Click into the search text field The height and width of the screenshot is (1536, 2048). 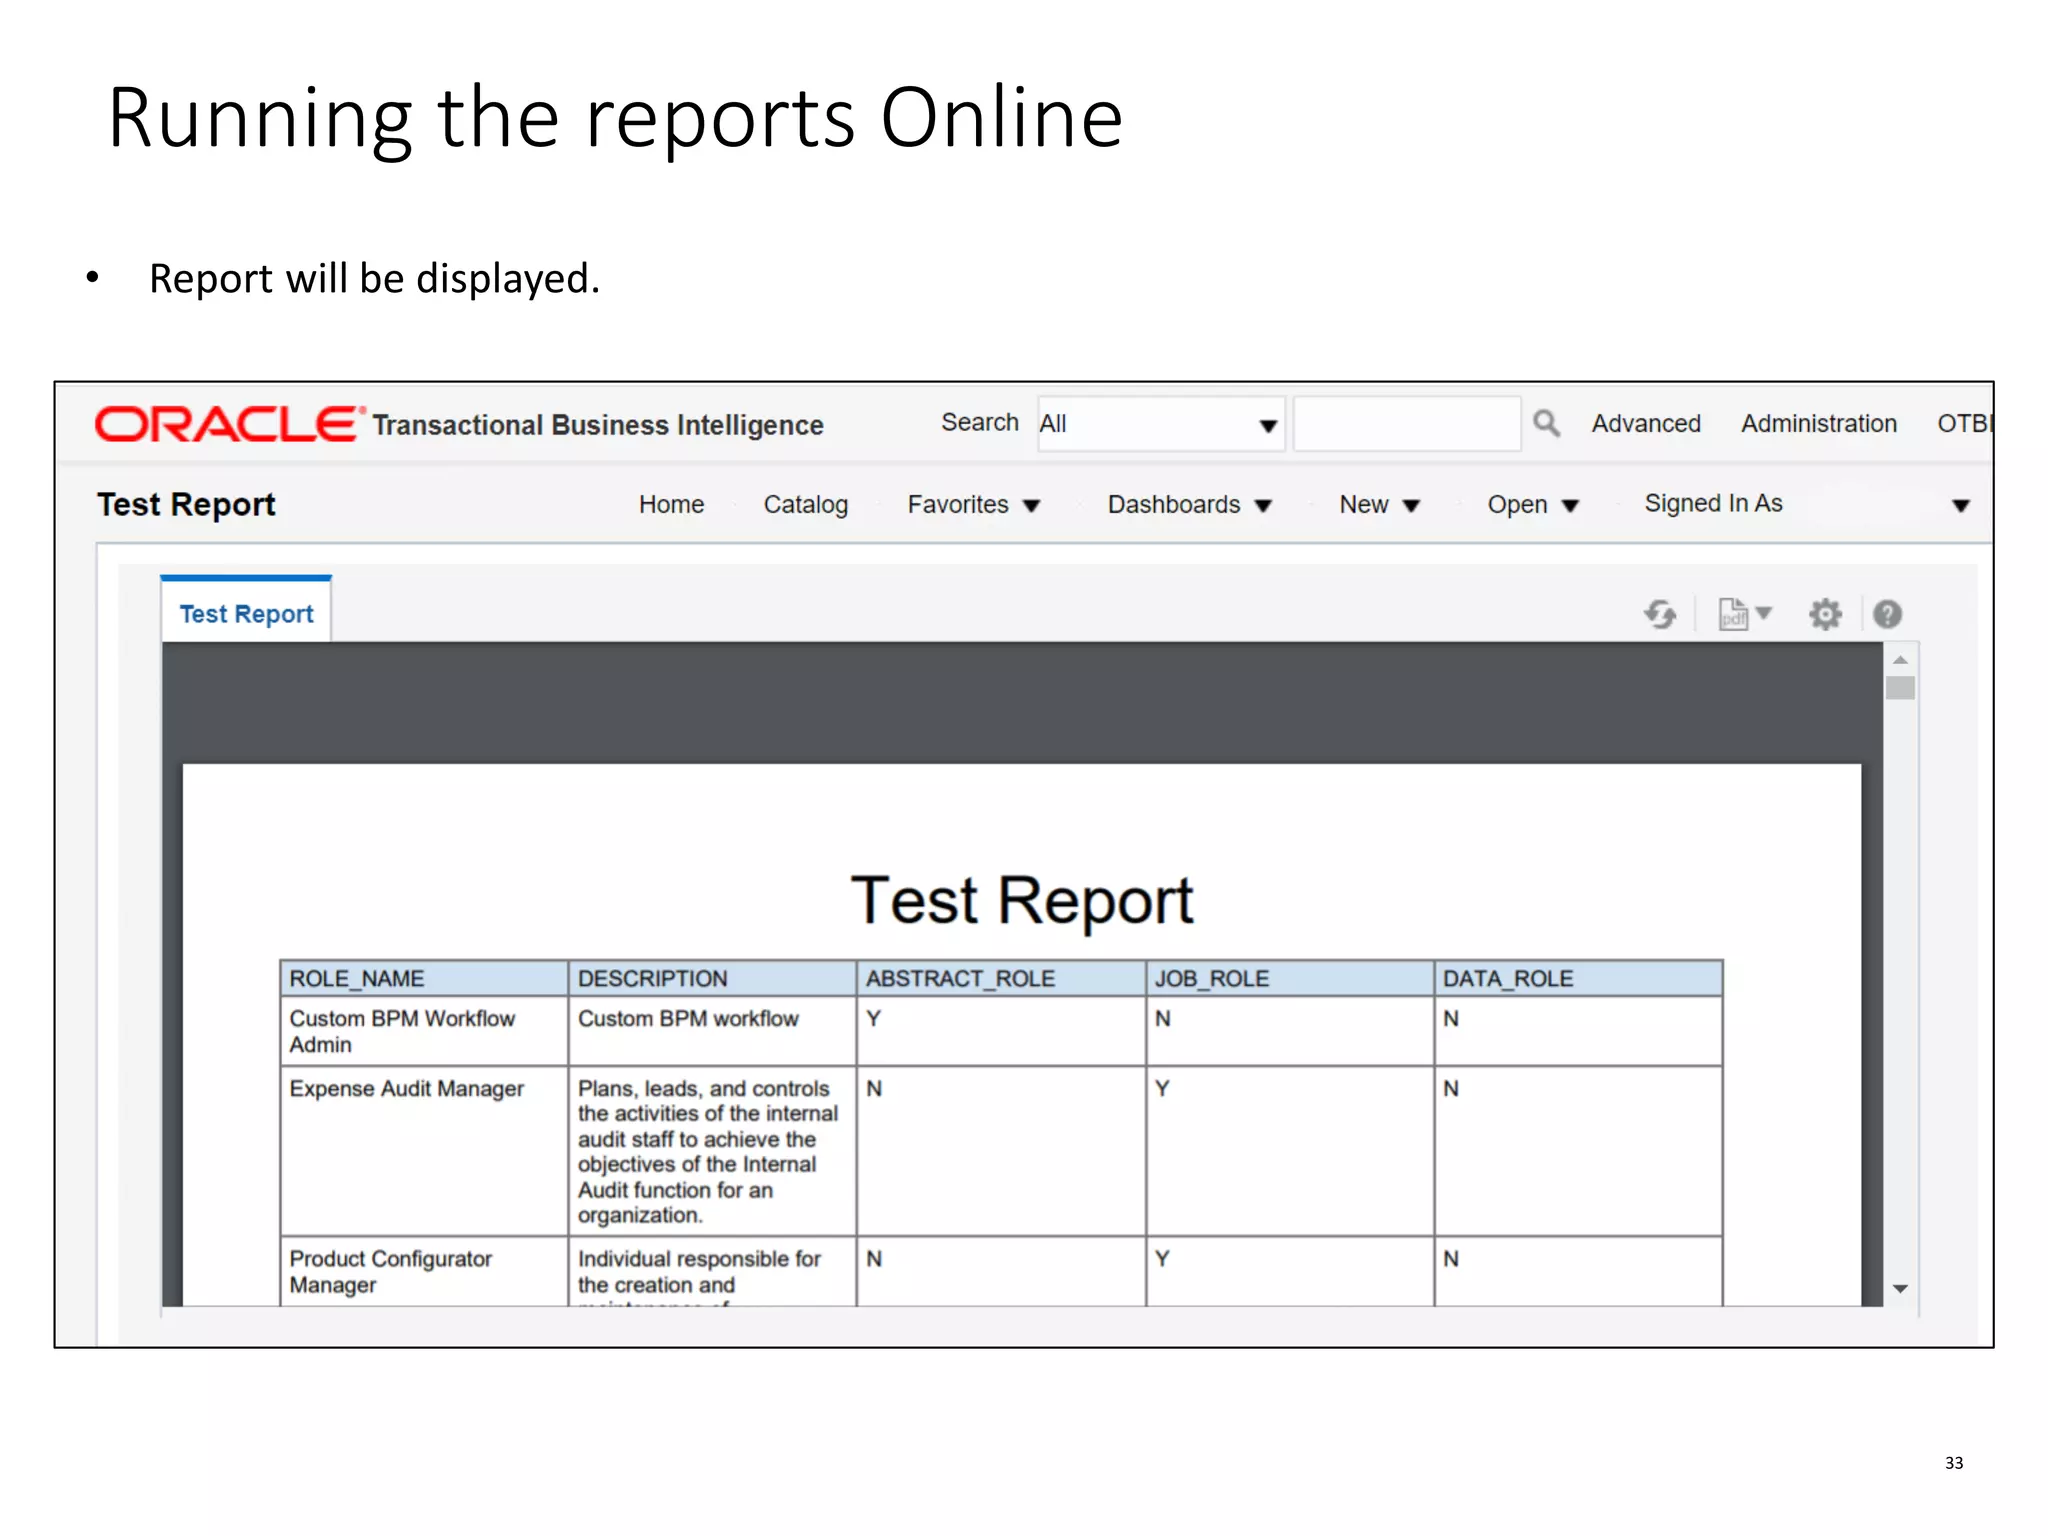click(x=1407, y=424)
